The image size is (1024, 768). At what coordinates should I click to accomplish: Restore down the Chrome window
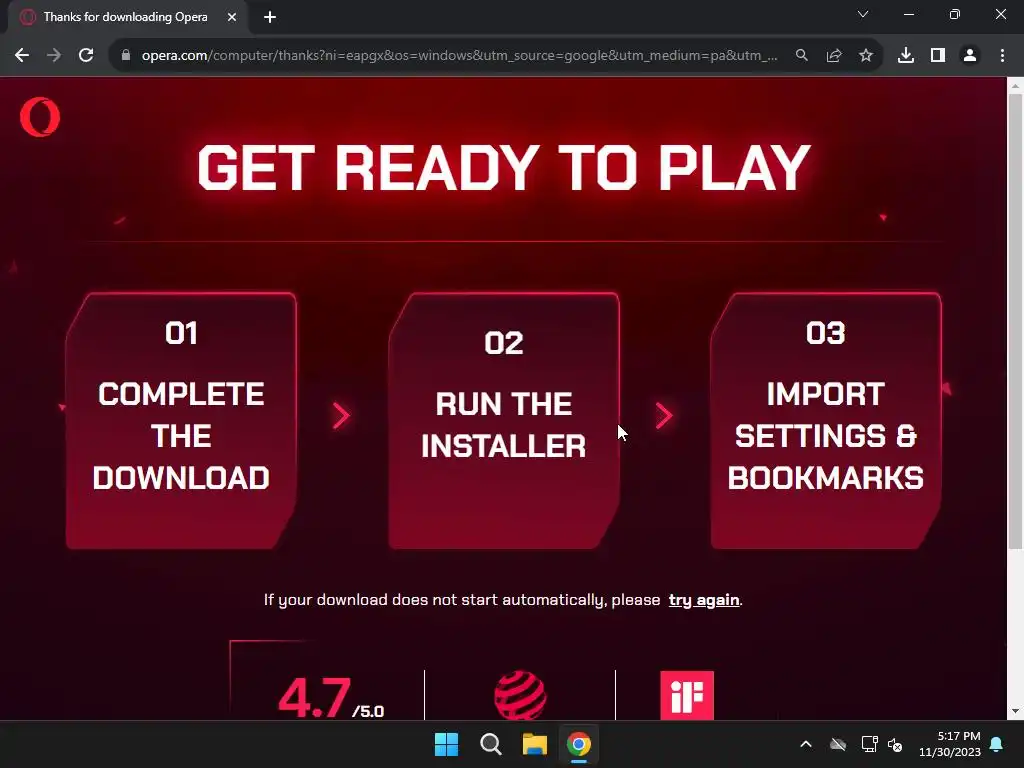point(954,14)
